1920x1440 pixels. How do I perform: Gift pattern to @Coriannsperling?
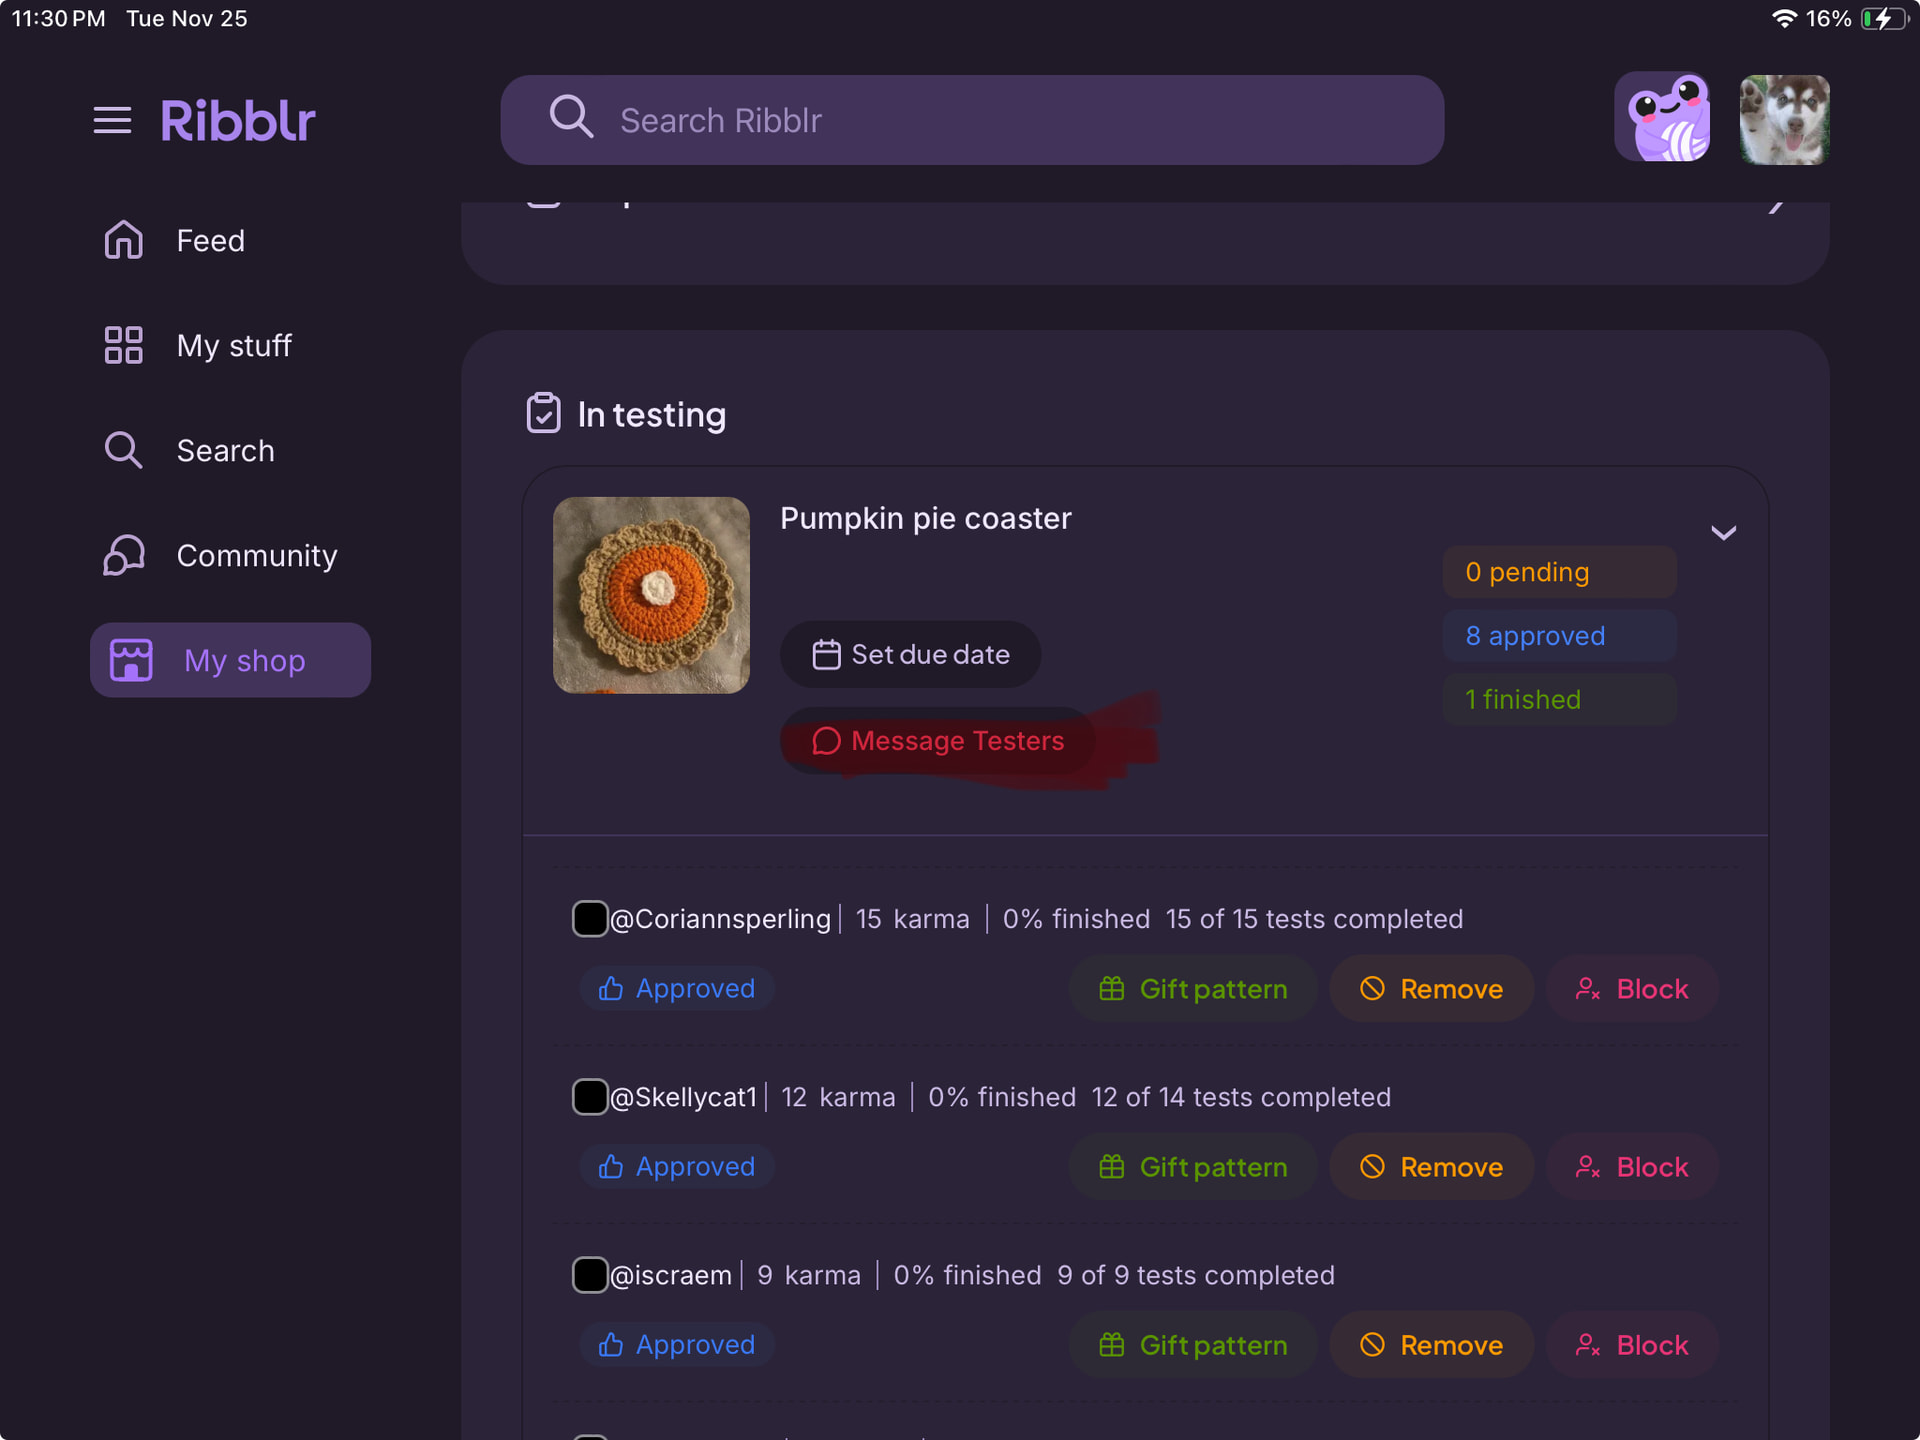(1193, 989)
